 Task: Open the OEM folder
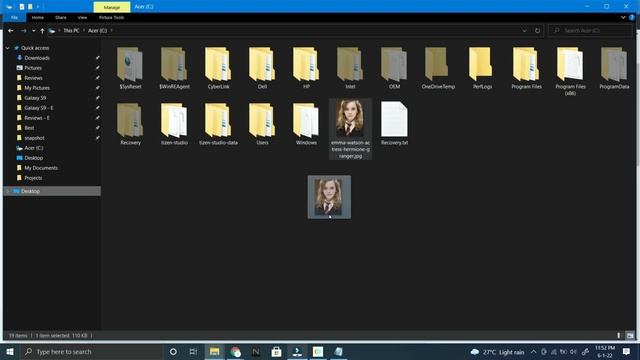tap(394, 68)
